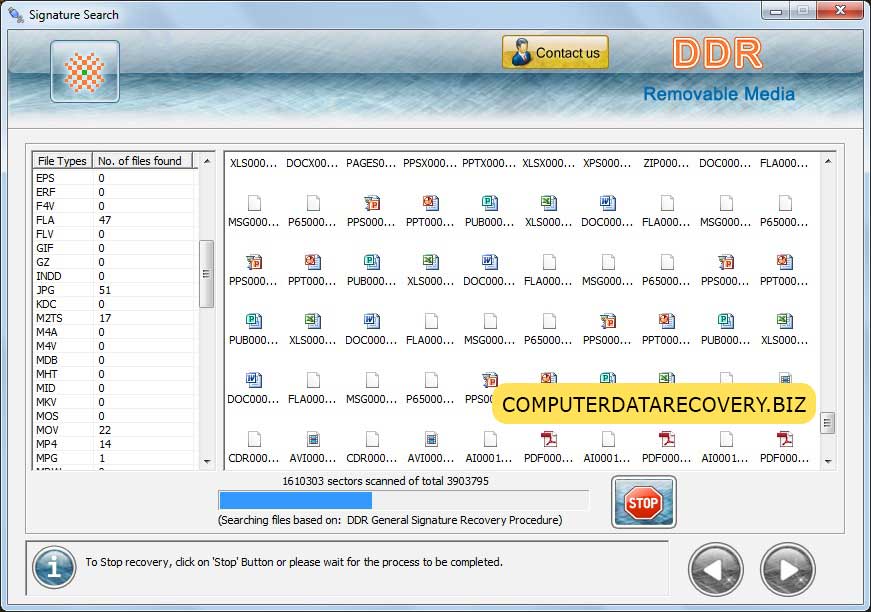The image size is (871, 612).
Task: Select the leftmost AI0001 file icon
Action: [489, 439]
